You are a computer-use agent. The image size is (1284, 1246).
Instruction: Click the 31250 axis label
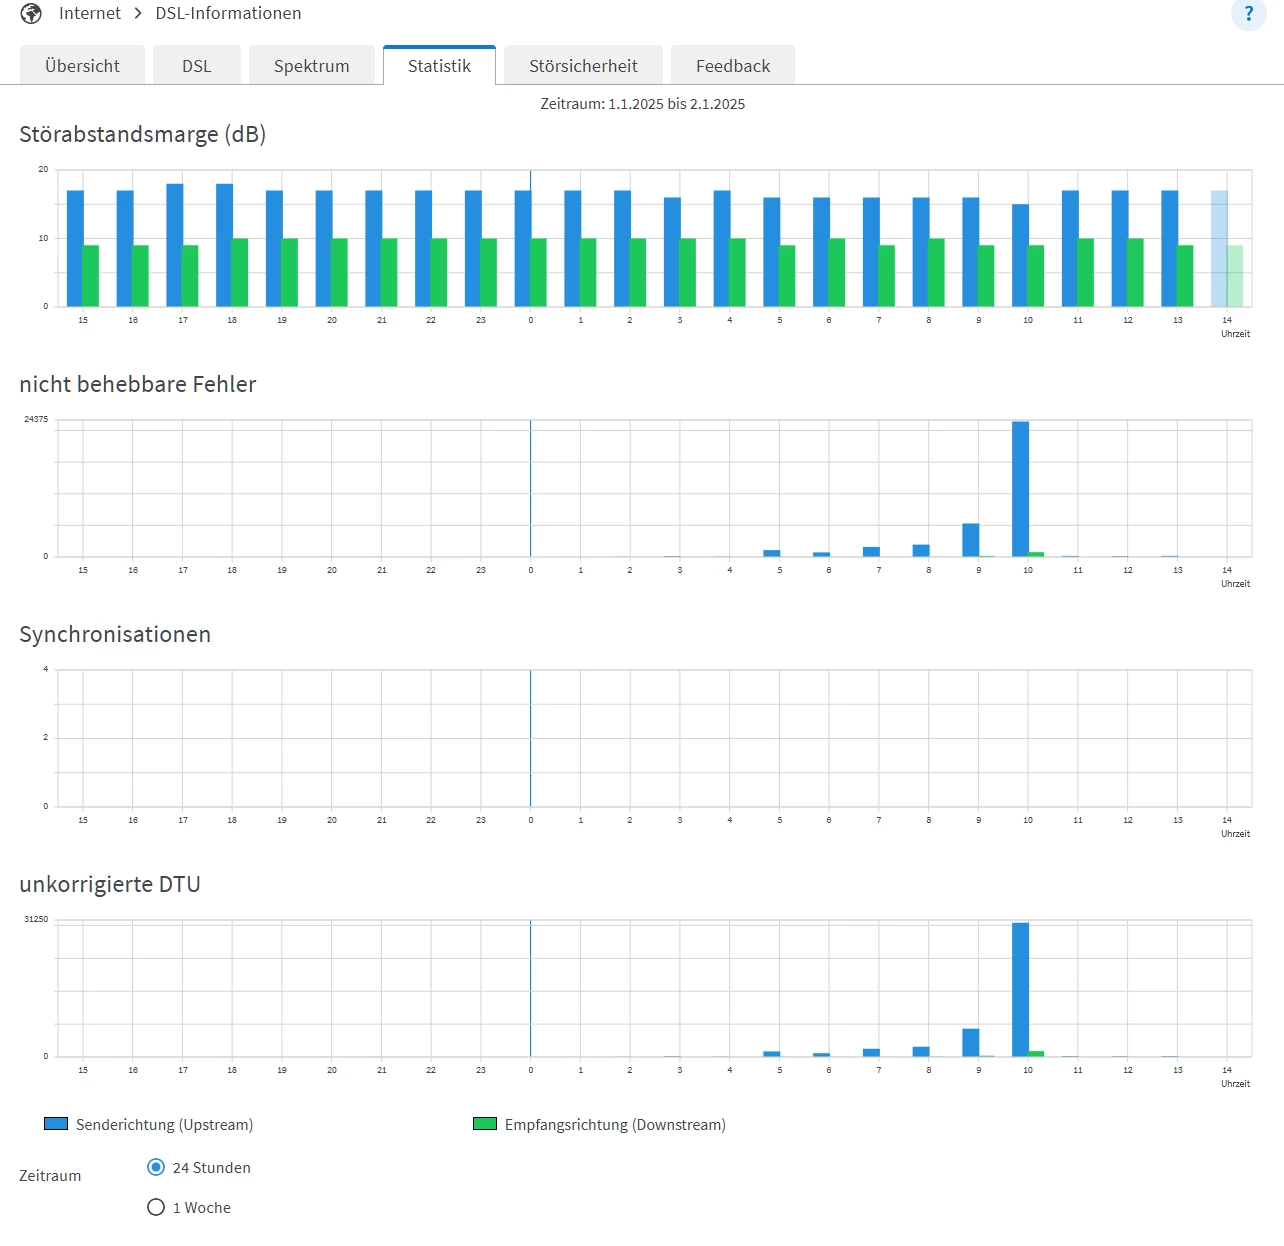tap(36, 919)
